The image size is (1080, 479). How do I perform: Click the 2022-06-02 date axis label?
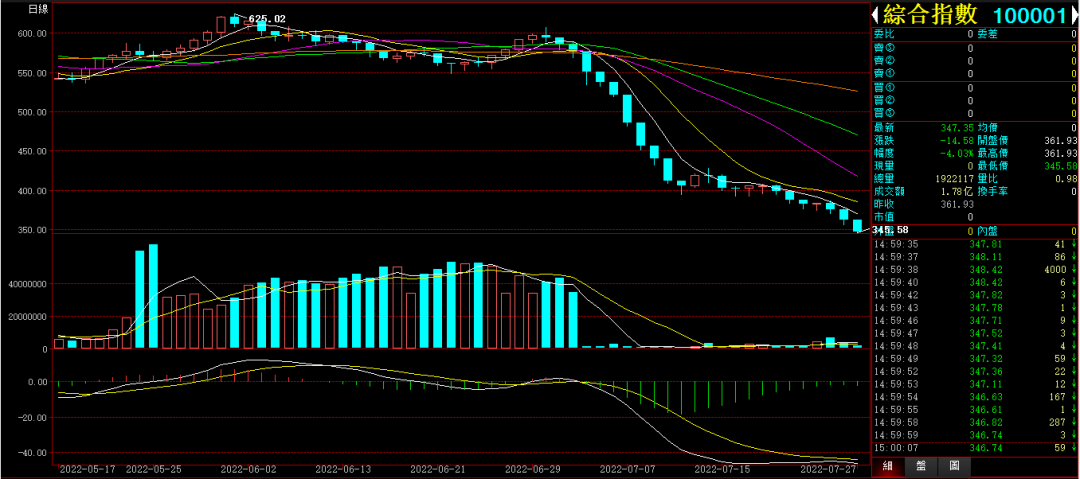[x=248, y=469]
